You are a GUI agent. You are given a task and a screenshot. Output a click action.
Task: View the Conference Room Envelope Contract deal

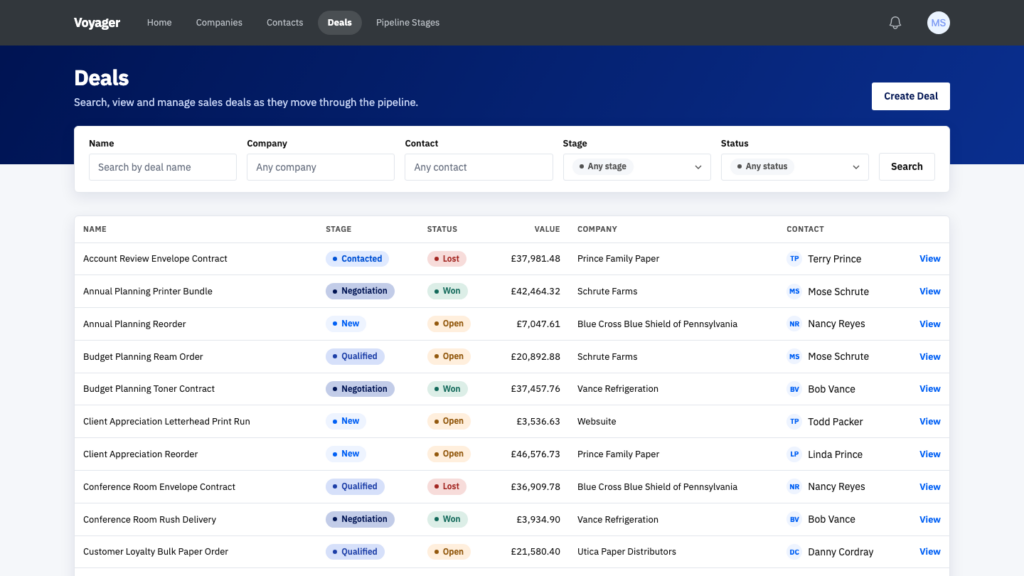(930, 487)
